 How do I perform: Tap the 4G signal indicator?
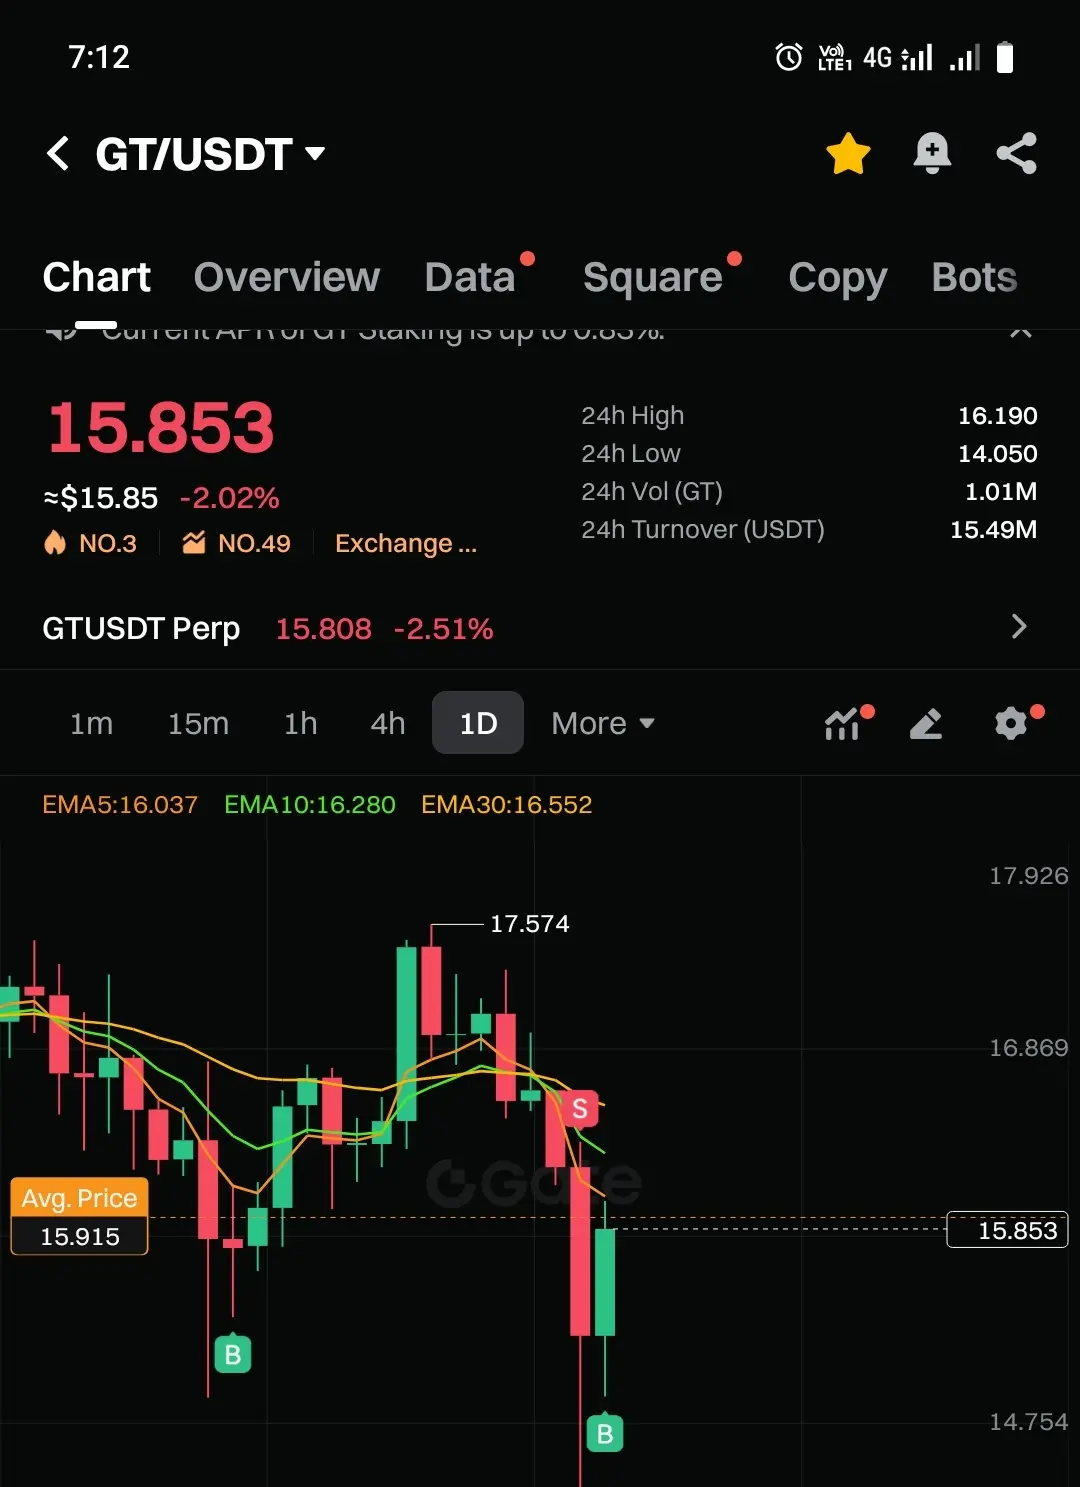tap(897, 57)
